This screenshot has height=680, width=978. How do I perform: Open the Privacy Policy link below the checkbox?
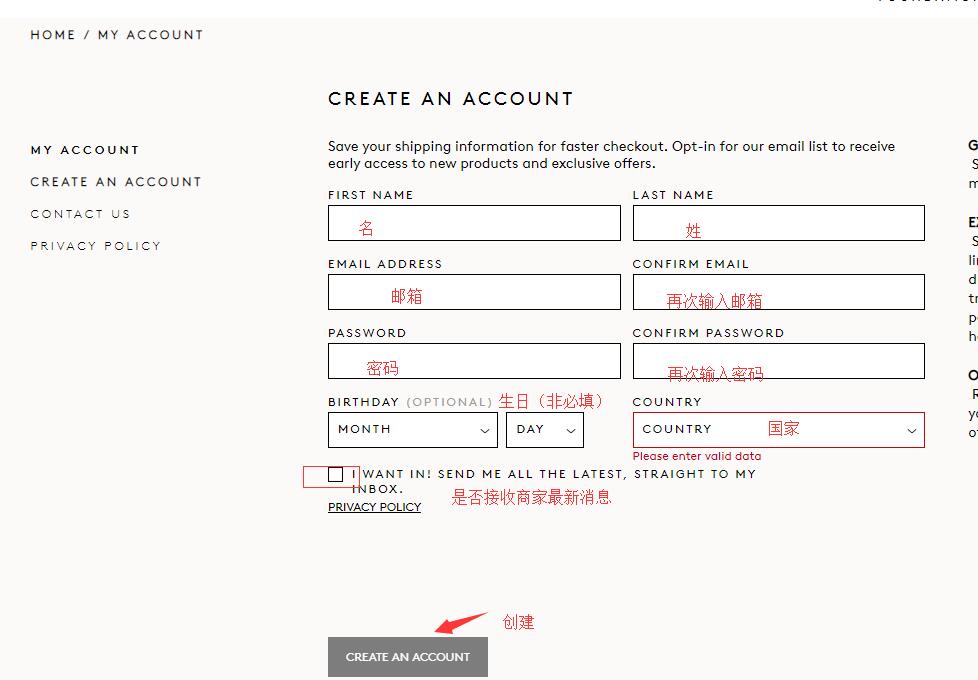pos(374,508)
